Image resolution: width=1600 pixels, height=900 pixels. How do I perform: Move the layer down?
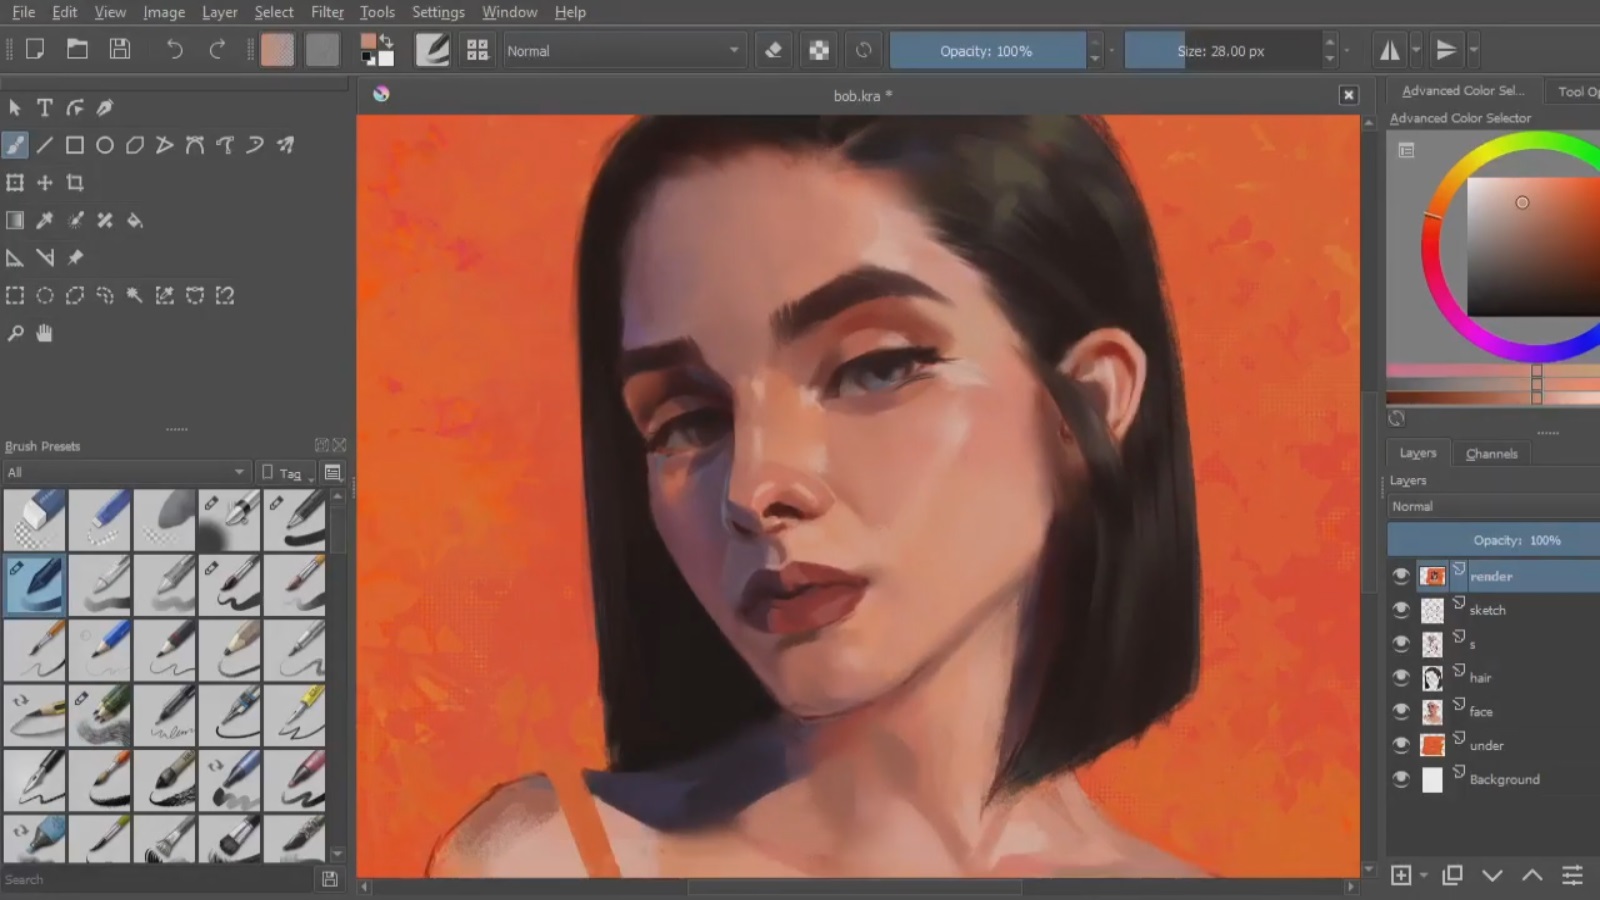coord(1493,876)
